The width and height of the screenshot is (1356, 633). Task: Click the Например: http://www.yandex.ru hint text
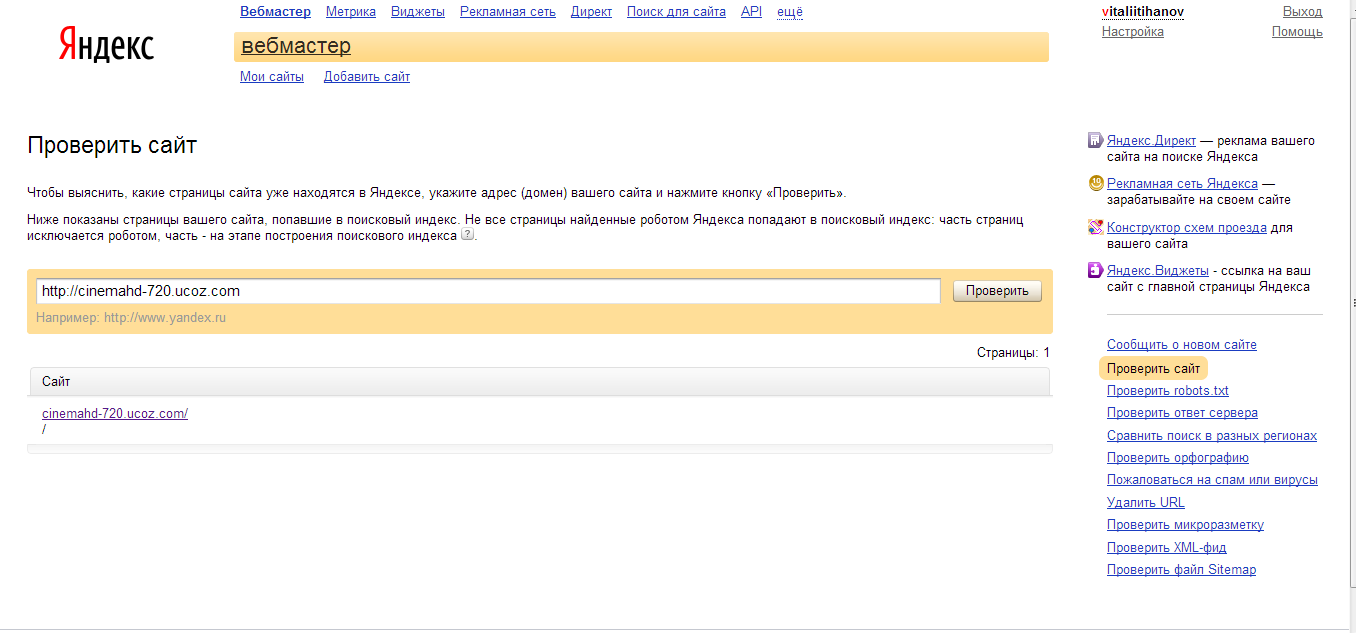point(131,318)
